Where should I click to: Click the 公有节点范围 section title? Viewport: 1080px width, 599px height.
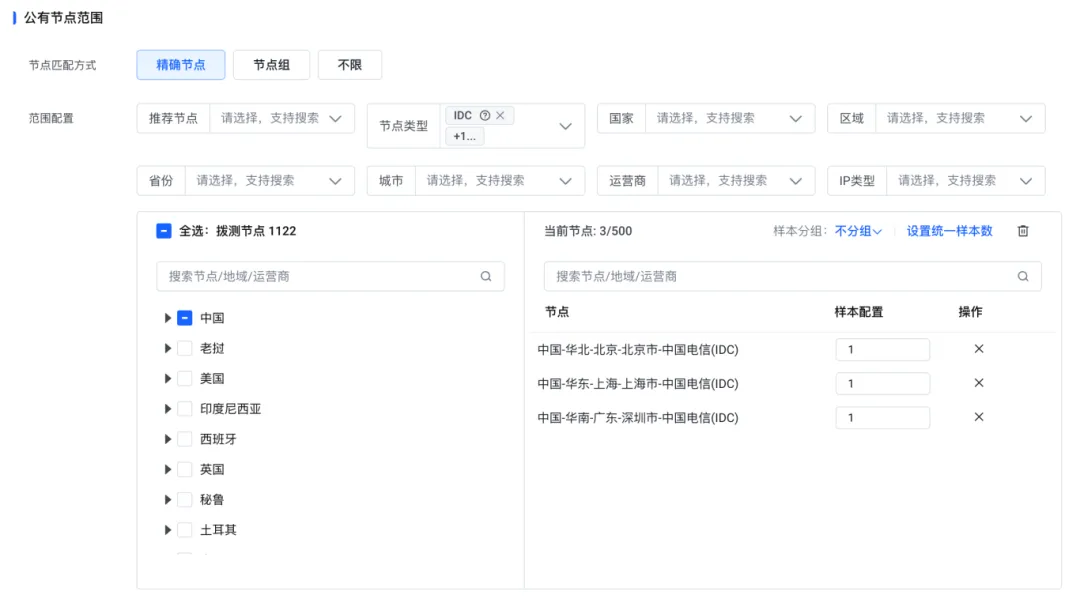pos(63,18)
